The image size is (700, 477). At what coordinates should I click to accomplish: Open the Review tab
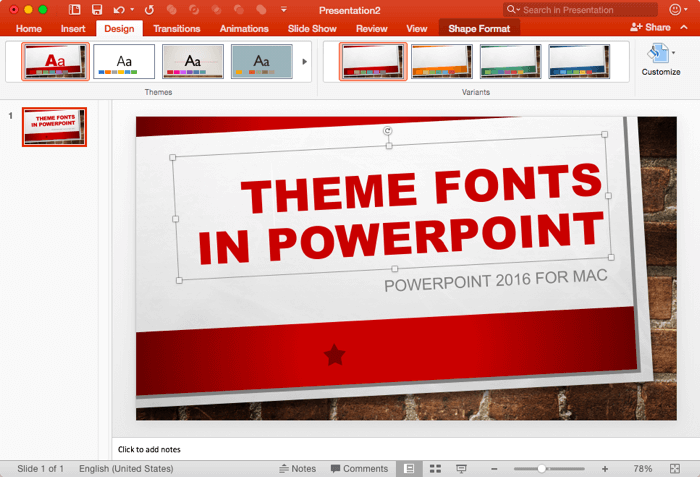[x=371, y=29]
